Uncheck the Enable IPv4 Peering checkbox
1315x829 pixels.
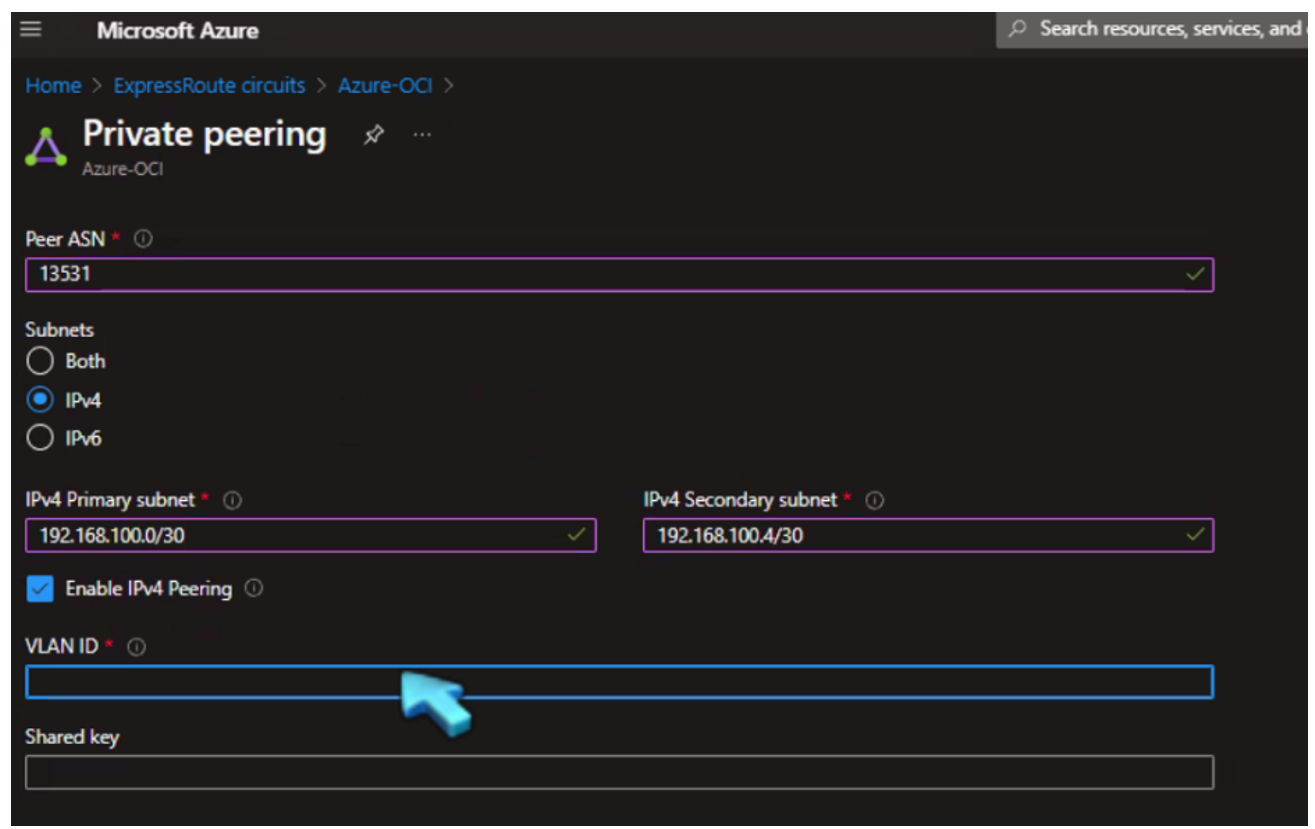40,589
